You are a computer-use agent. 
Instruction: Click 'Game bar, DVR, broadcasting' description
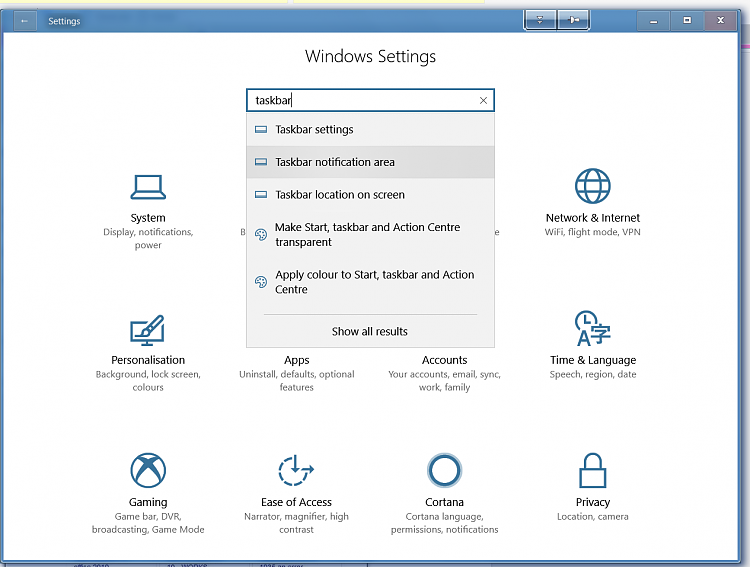tap(148, 523)
